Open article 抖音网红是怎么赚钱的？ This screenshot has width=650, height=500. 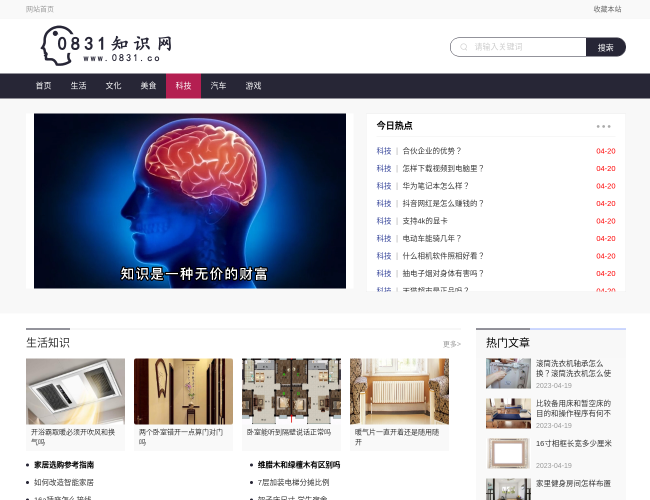pos(443,204)
